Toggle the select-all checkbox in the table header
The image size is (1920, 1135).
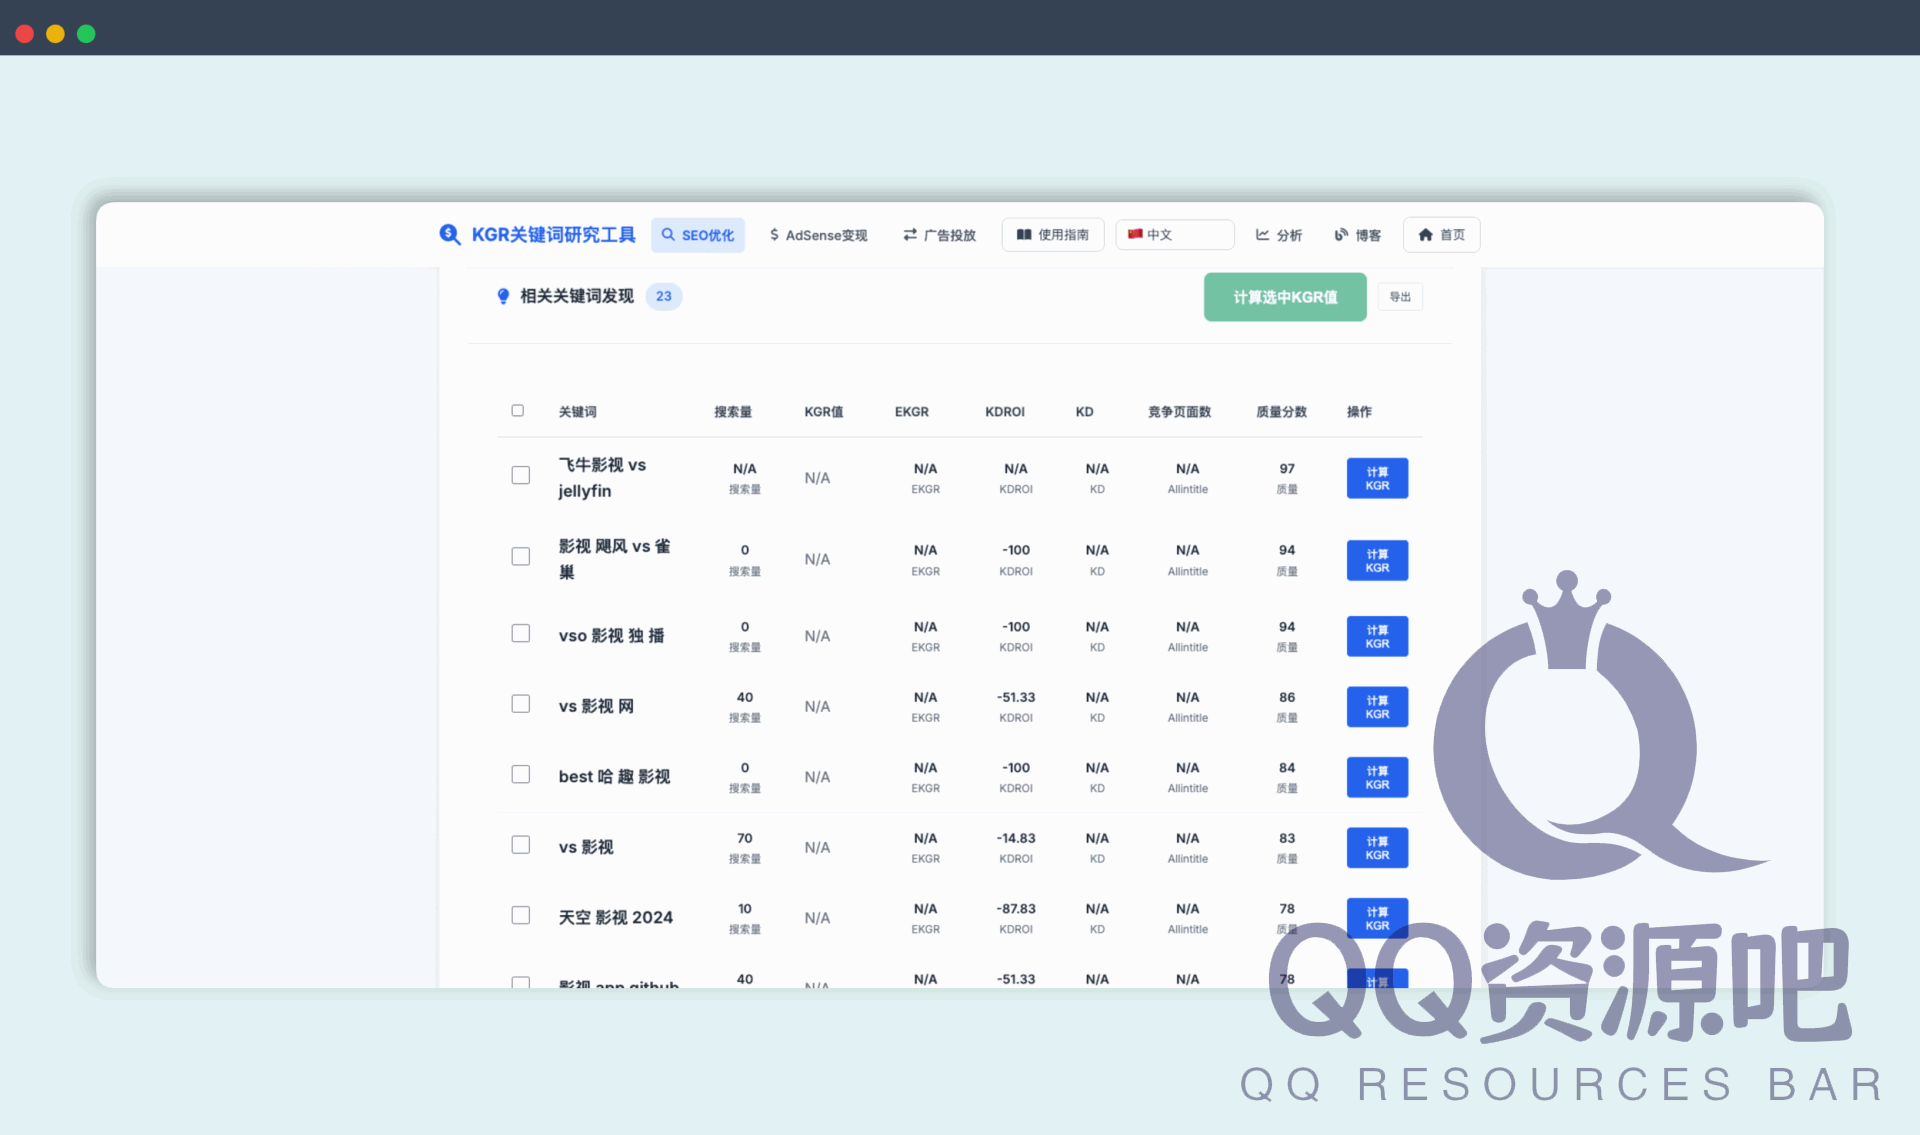[517, 410]
